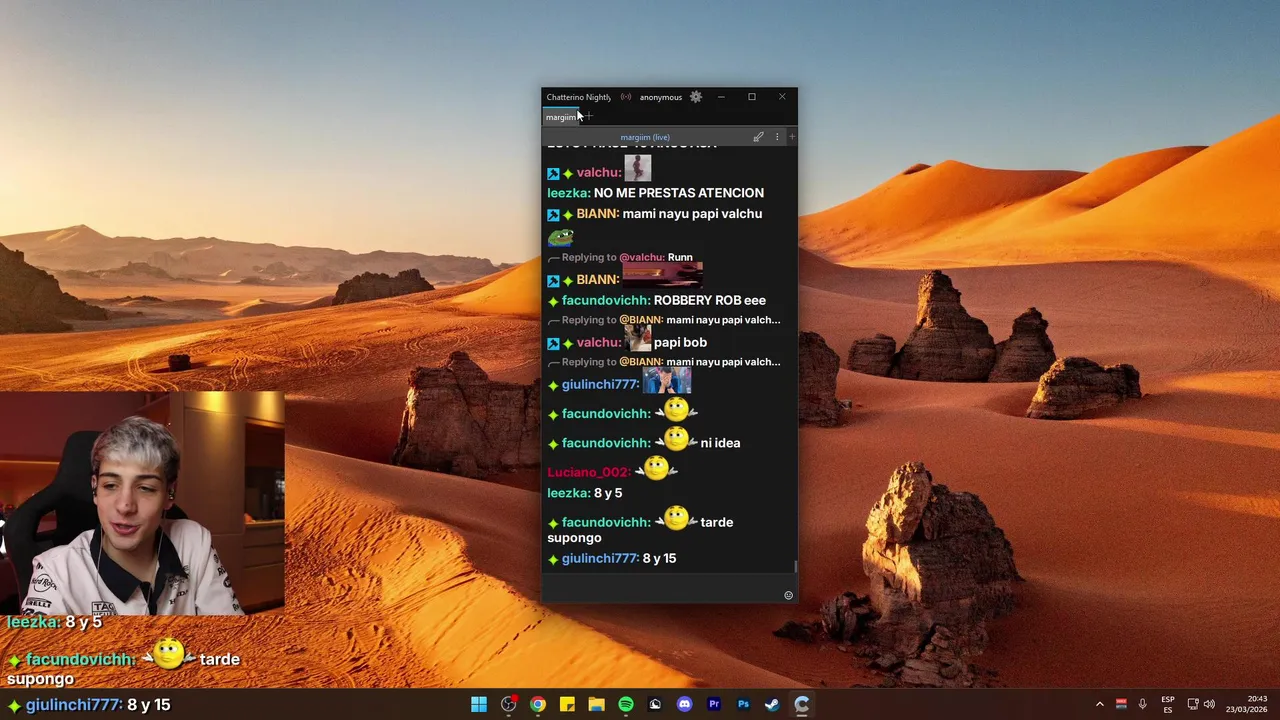The width and height of the screenshot is (1280, 720).
Task: Open giulinchi777's image emote
Action: [667, 380]
